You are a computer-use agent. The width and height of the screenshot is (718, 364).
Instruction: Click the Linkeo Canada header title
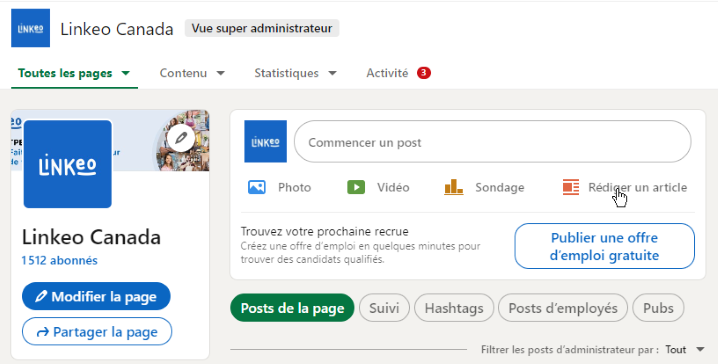coord(117,29)
